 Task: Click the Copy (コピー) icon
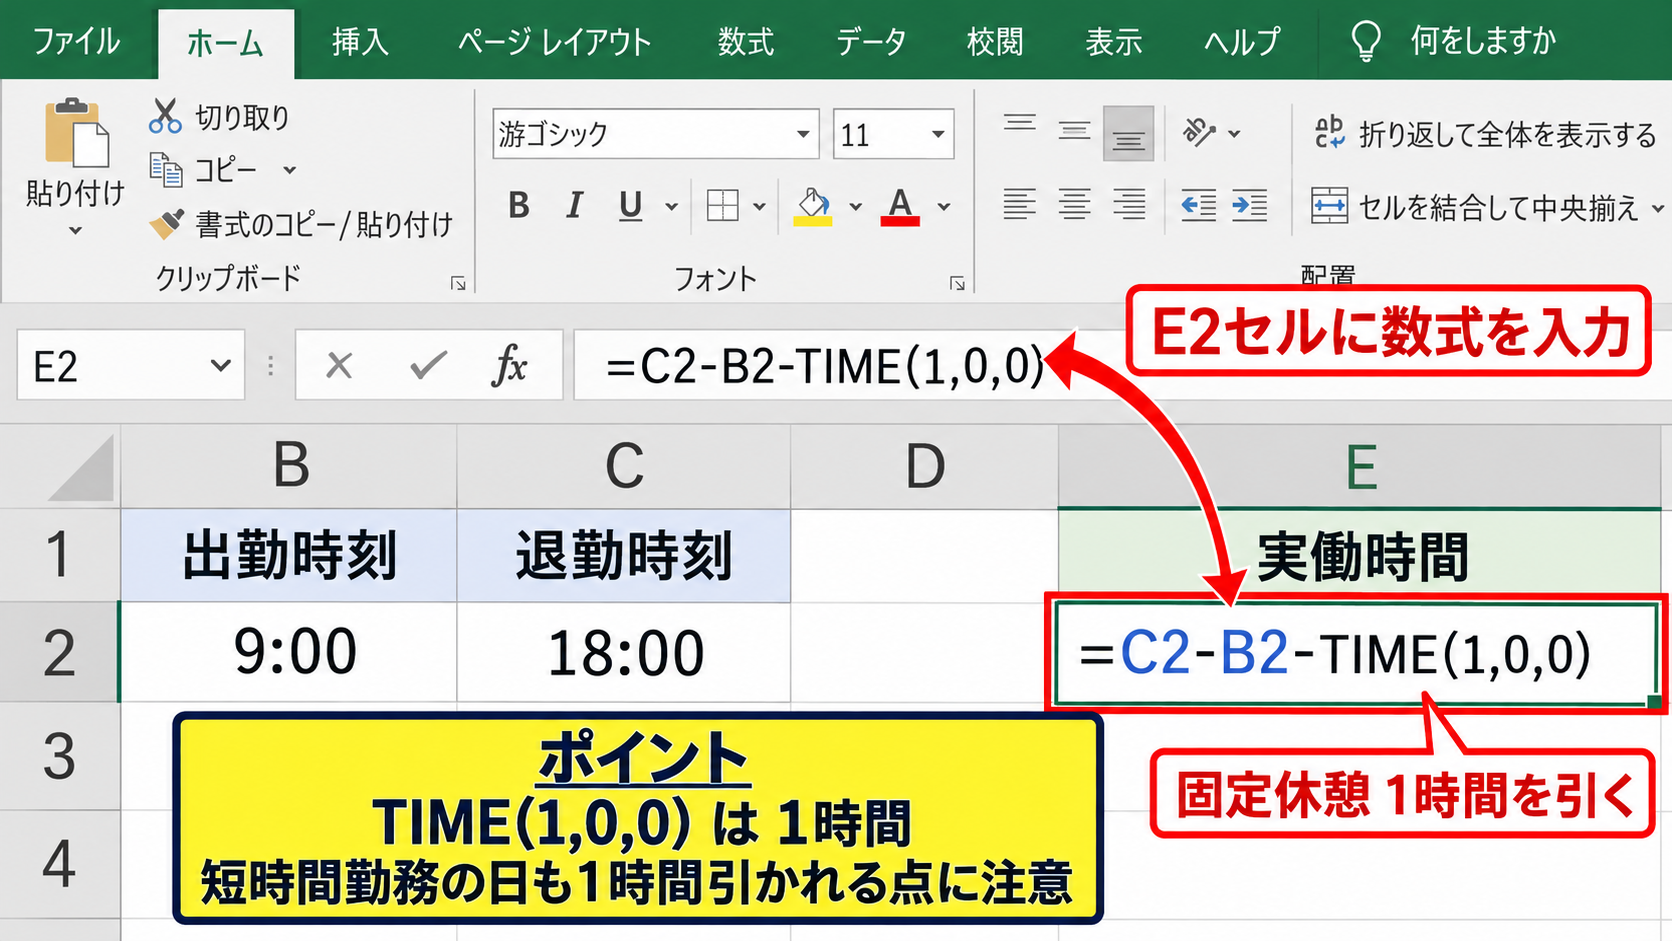pyautogui.click(x=165, y=170)
